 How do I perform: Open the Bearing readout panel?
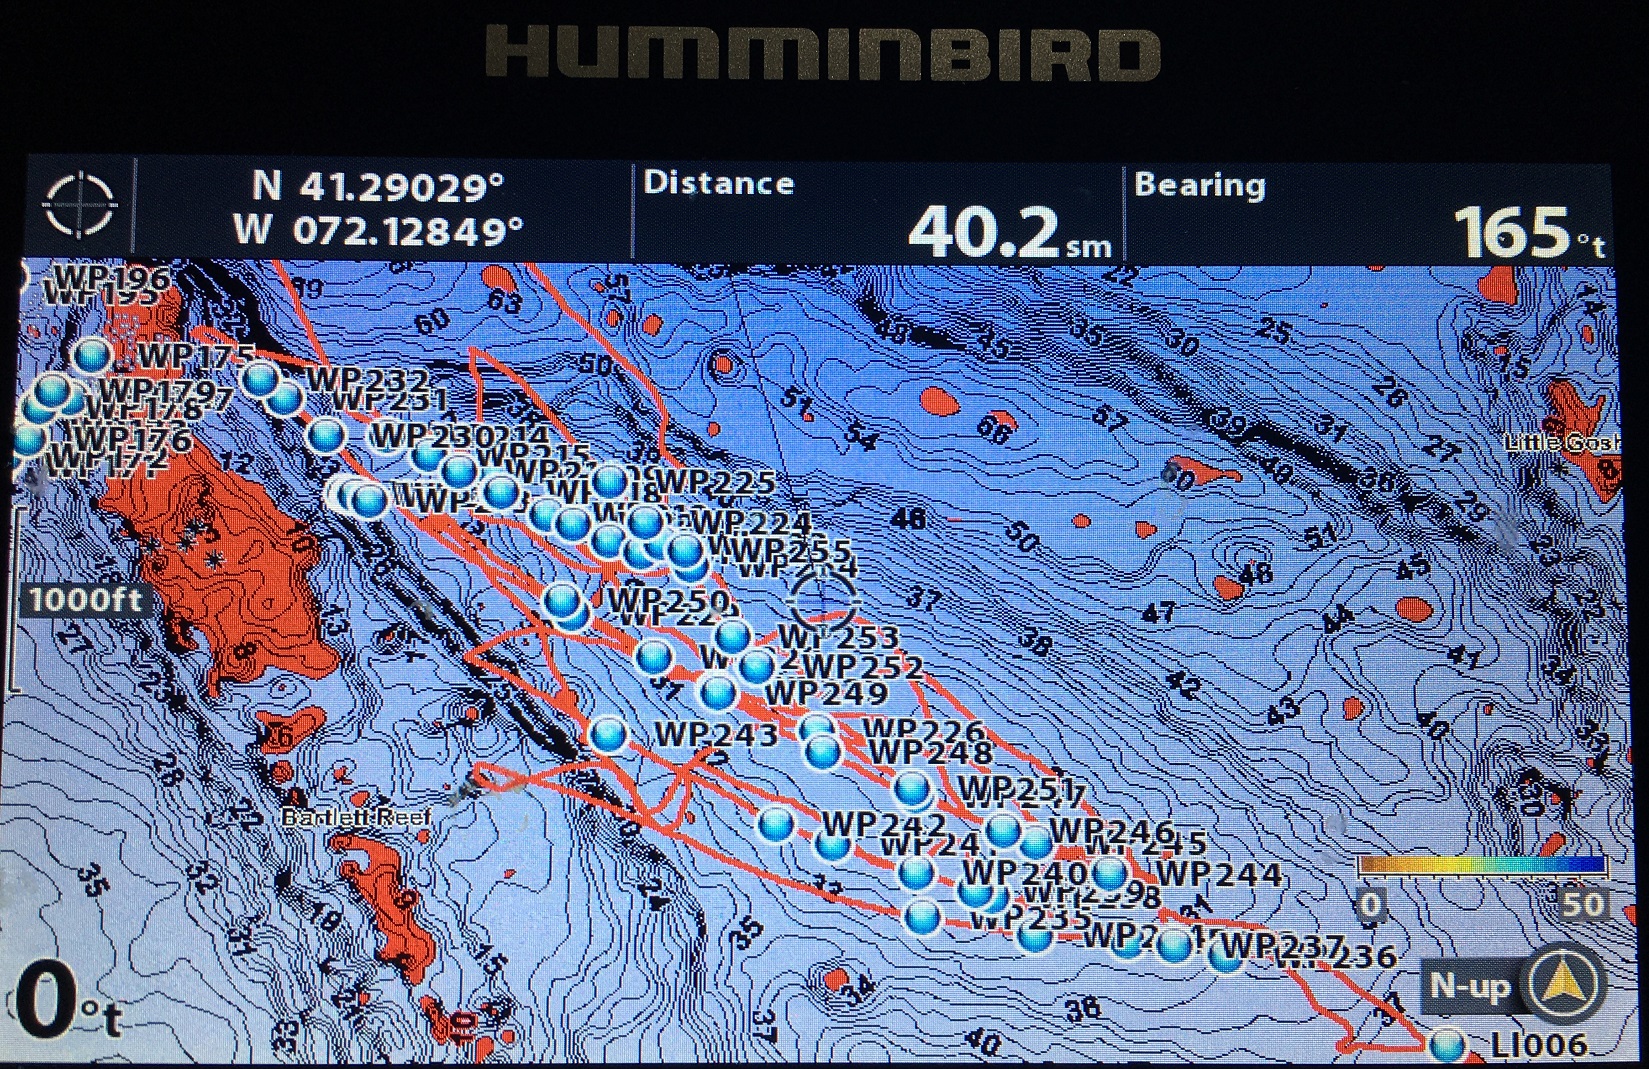coord(1367,212)
